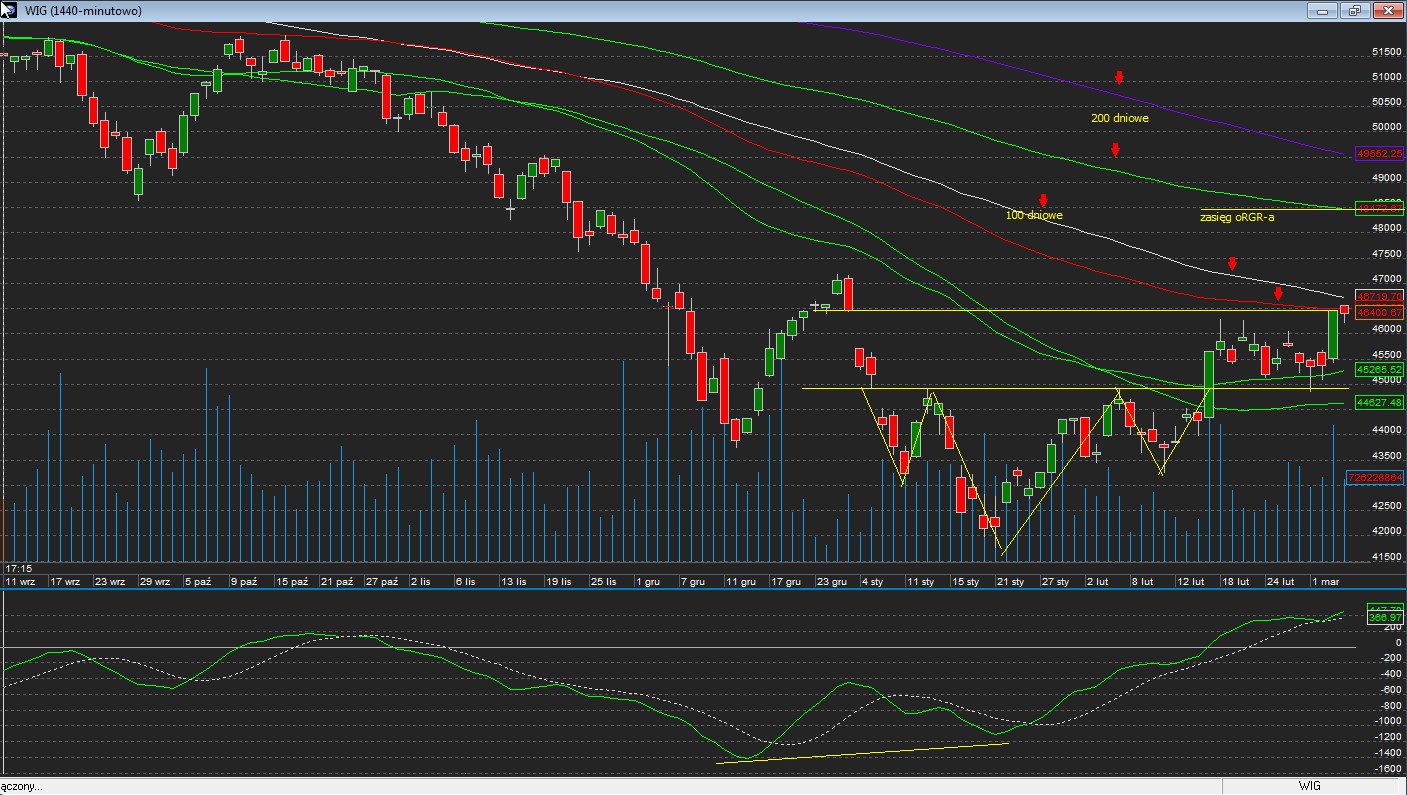Select the "zasięg oRGR-a" text annotation
This screenshot has width=1407, height=795.
tap(1237, 215)
